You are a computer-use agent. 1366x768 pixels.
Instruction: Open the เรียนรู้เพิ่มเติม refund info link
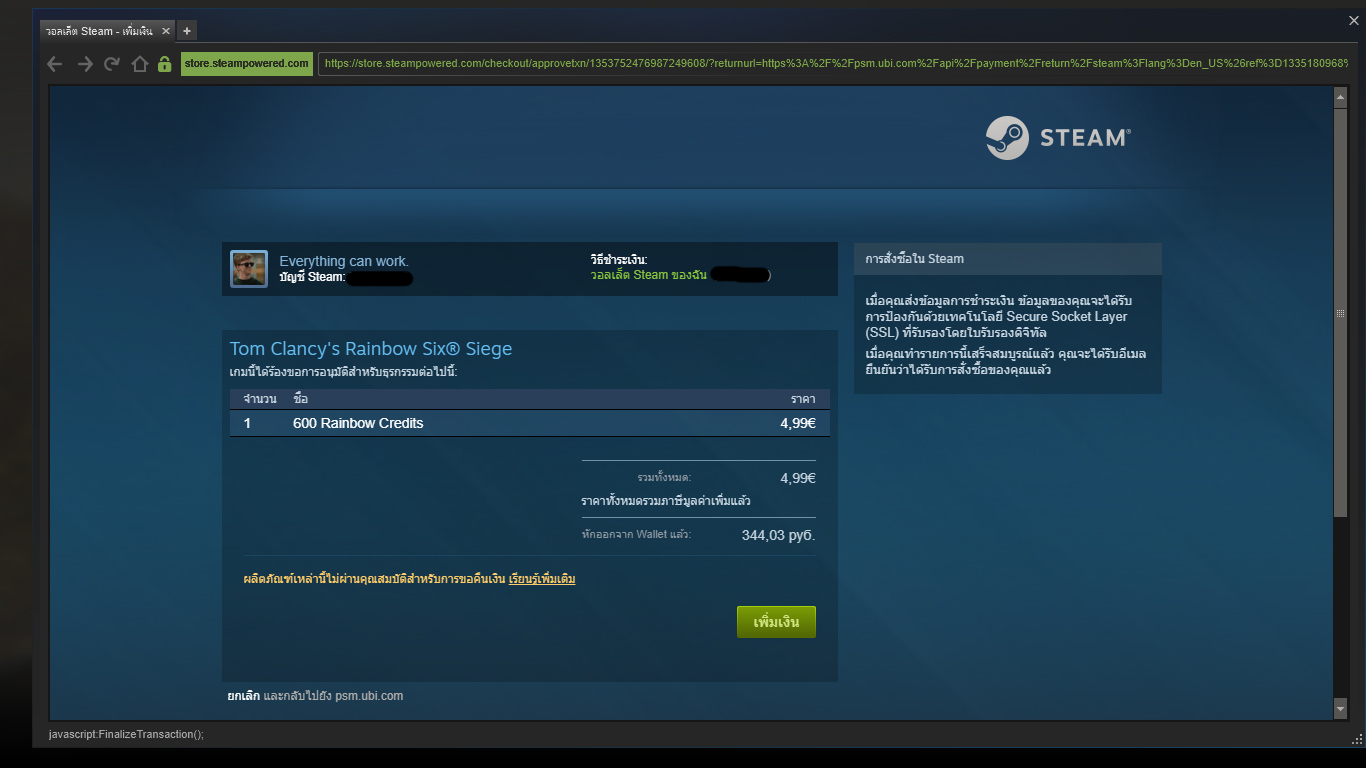tap(542, 579)
